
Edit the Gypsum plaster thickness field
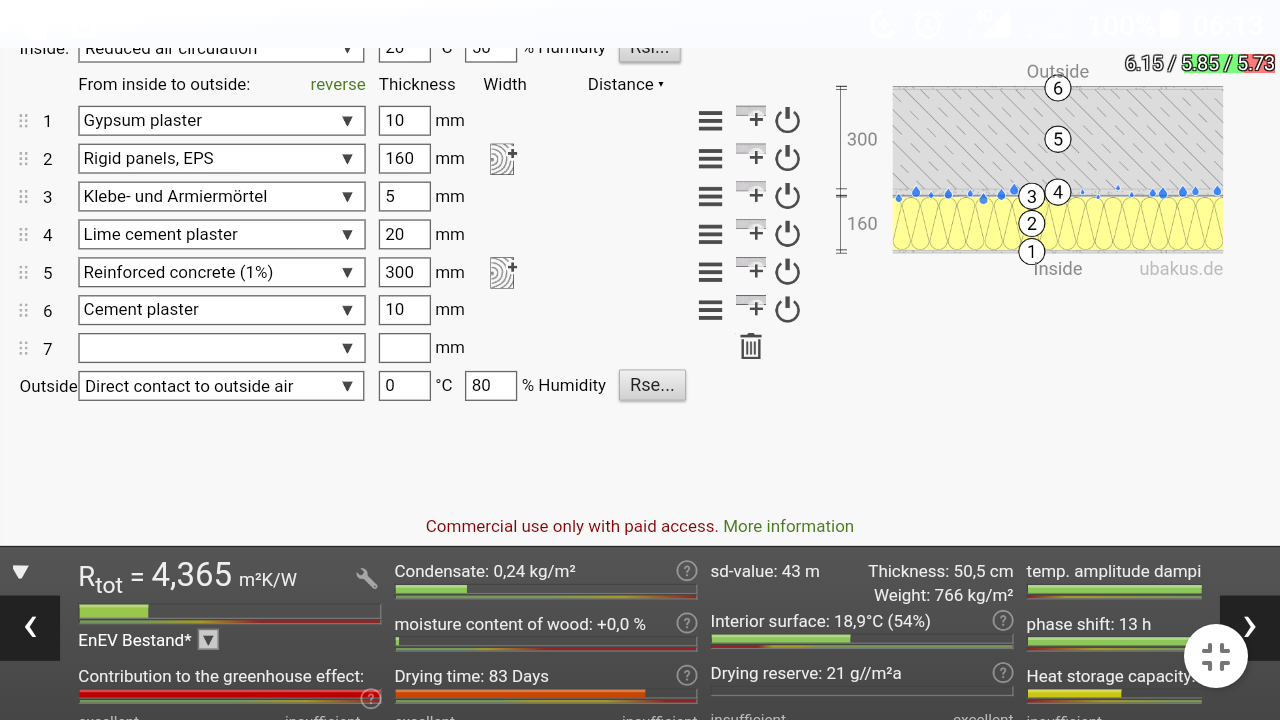coord(404,121)
